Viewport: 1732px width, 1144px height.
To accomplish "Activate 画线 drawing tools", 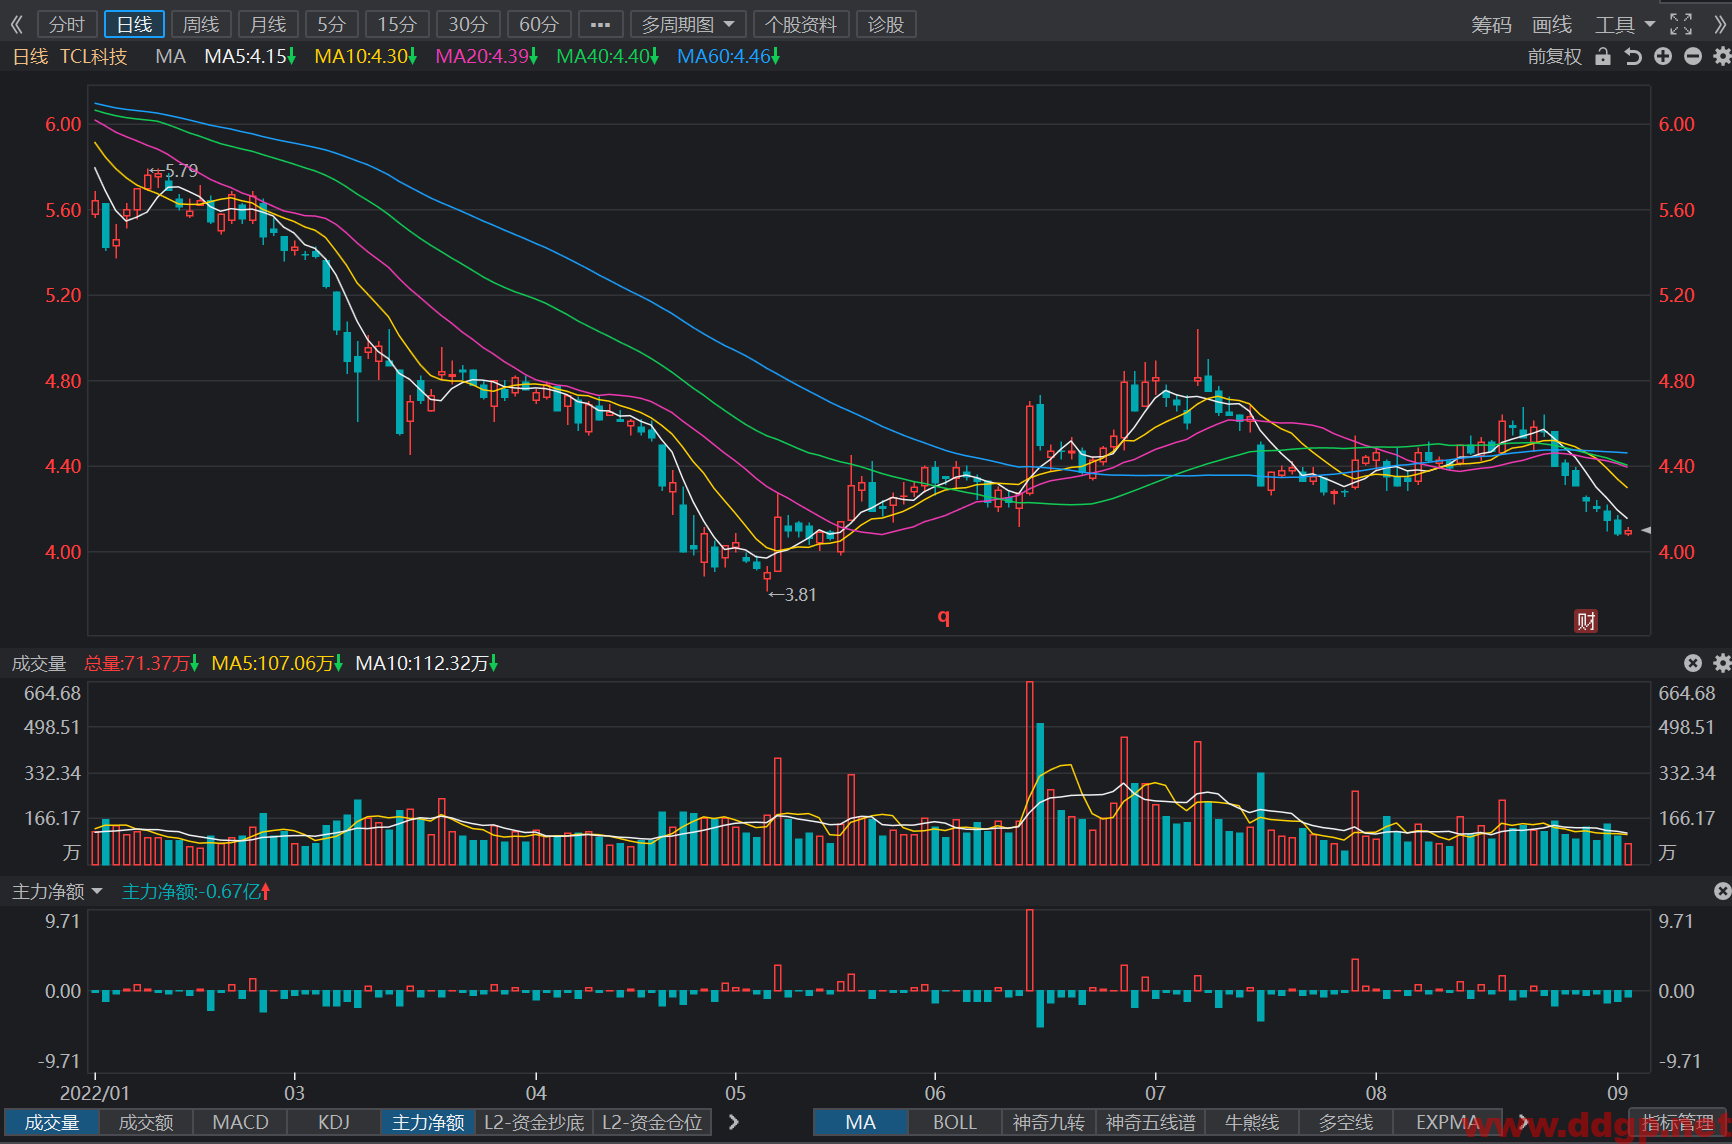I will (x=1552, y=24).
